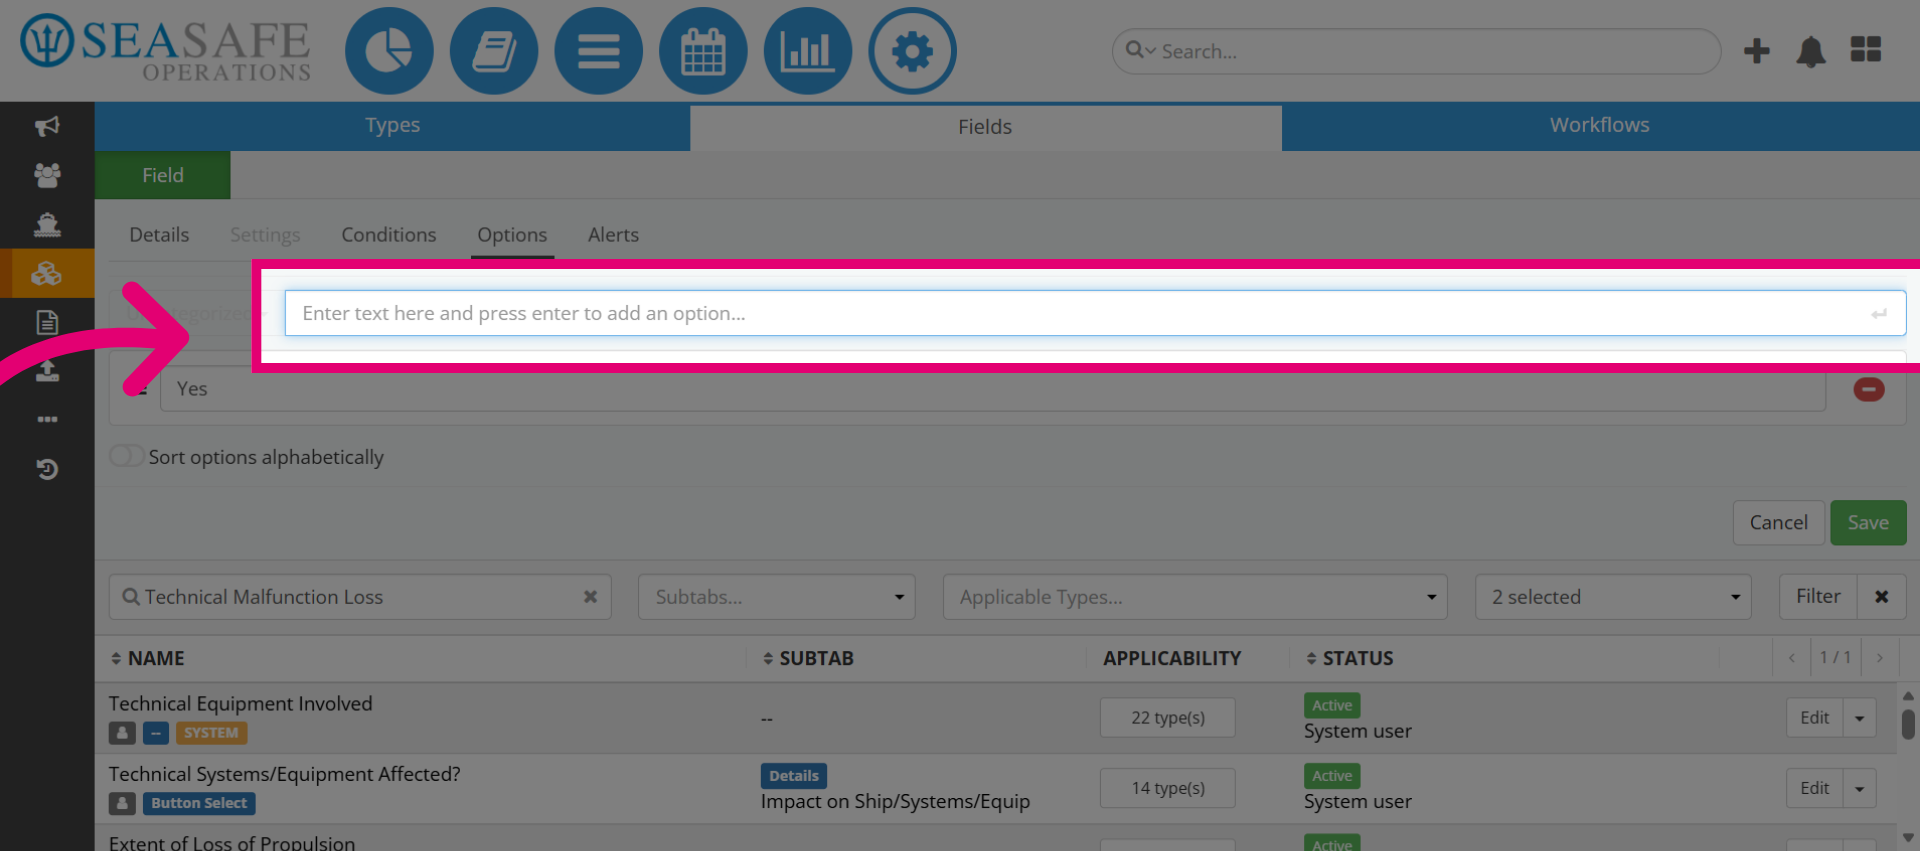
Task: Open the more ellipsis sidebar icon
Action: click(47, 419)
